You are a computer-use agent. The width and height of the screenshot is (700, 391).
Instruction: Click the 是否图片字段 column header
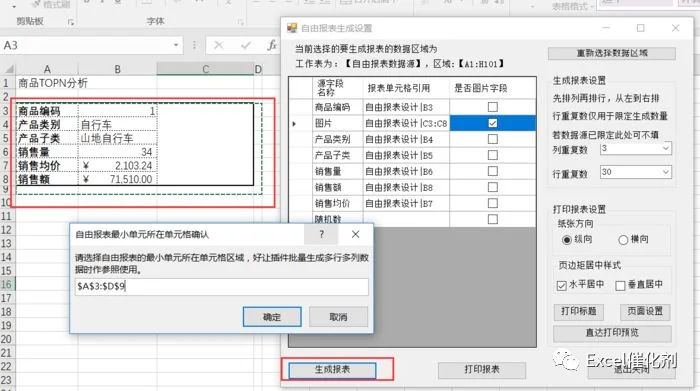point(492,88)
